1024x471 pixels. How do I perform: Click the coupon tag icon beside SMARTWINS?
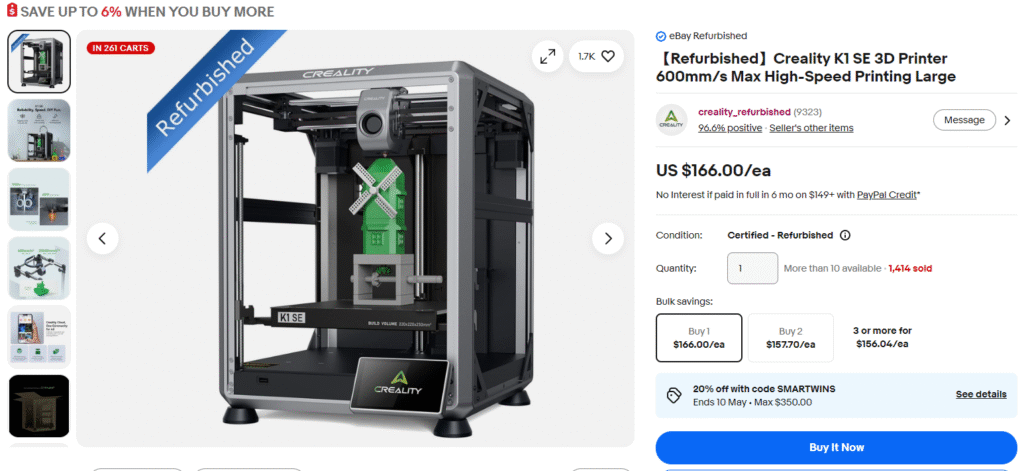[x=673, y=395]
